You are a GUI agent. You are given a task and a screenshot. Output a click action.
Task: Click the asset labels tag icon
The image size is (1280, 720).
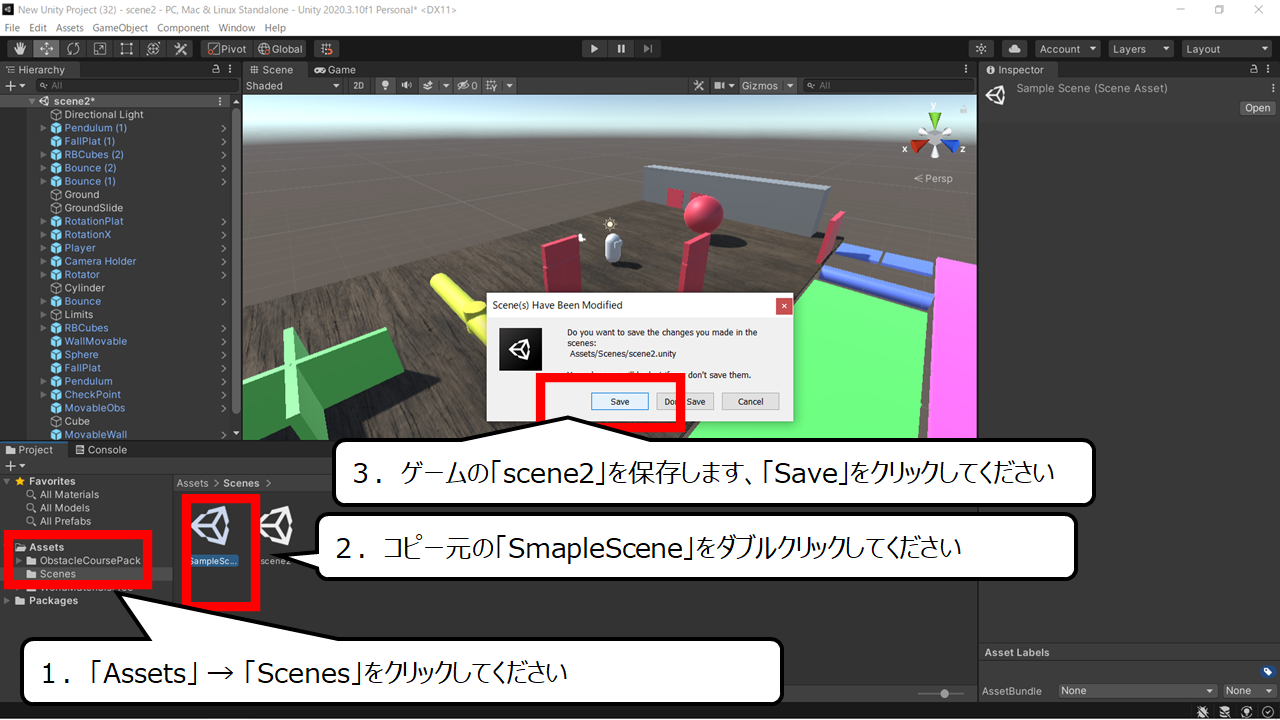(1267, 672)
